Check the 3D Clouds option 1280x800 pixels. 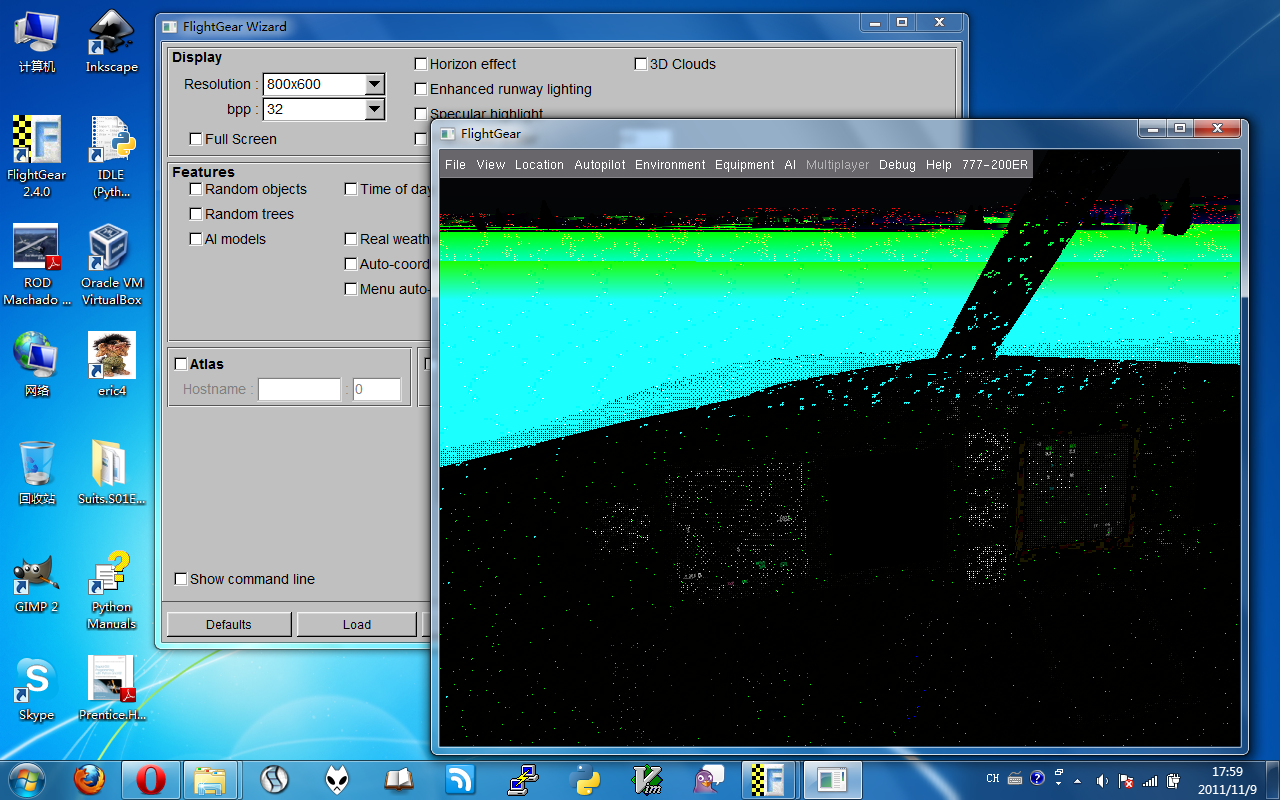[x=641, y=64]
